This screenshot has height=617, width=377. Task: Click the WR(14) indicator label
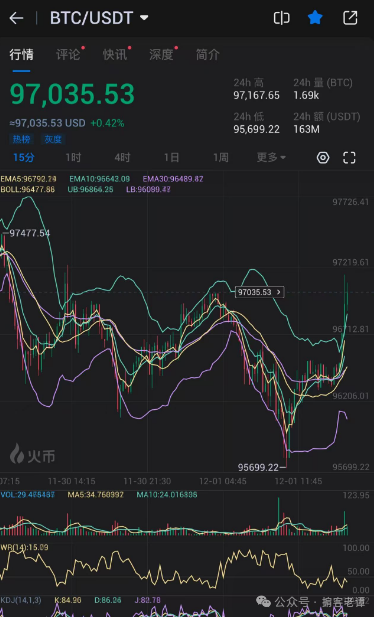pyautogui.click(x=24, y=547)
